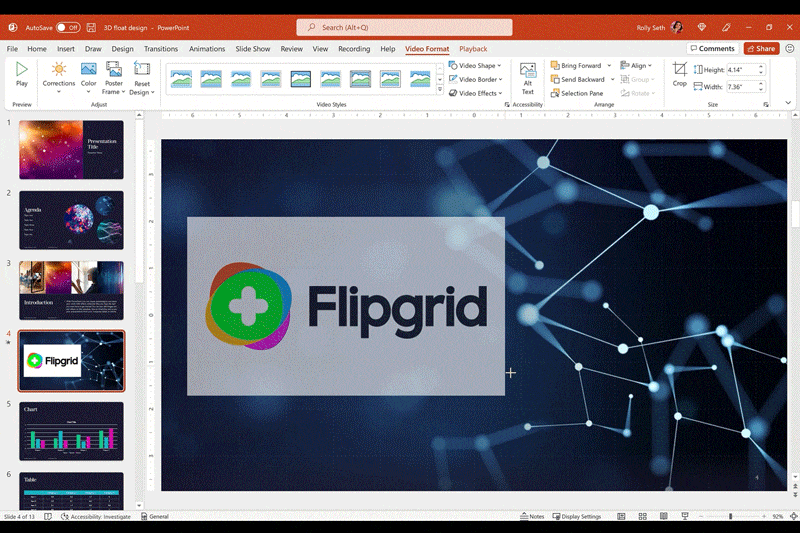Screen dimensions: 800x533
Task: Switch to Reading View icon
Action: 663,516
